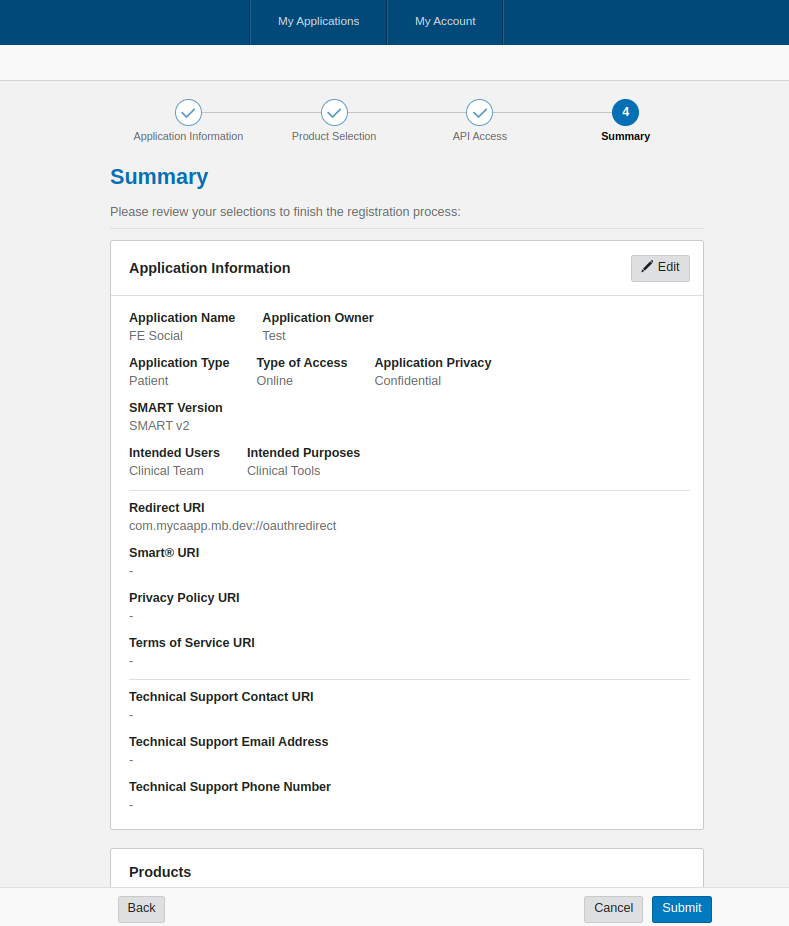Click the Product Selection step checkmark icon

[334, 112]
